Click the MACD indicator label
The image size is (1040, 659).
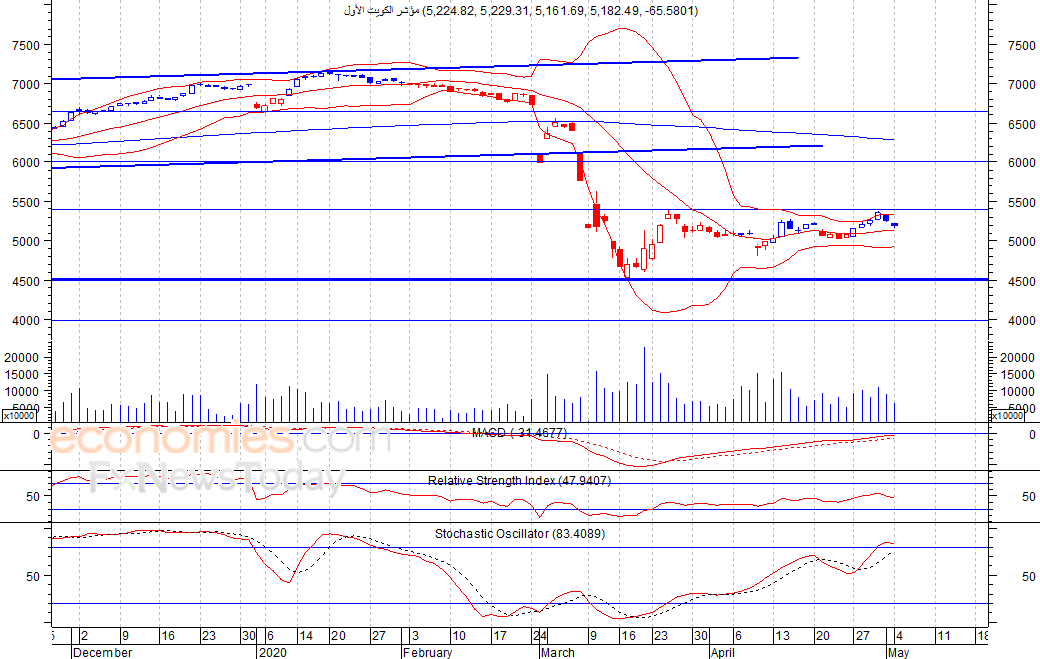519,433
